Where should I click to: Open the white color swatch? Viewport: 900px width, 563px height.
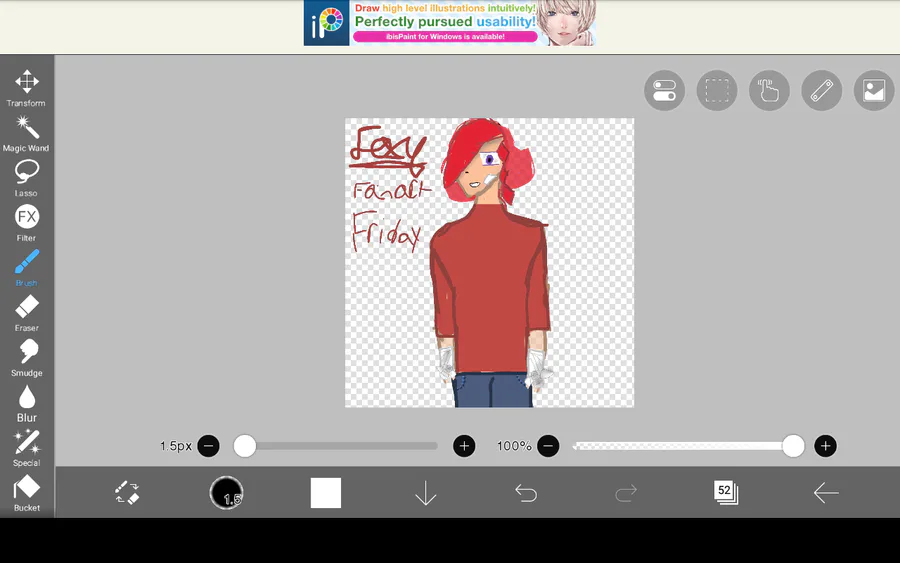(x=325, y=493)
